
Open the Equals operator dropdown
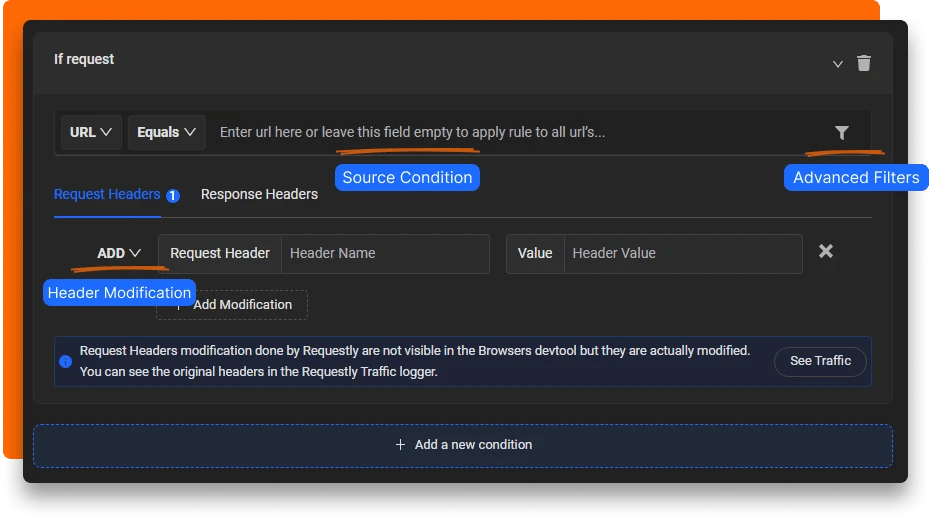(x=166, y=132)
